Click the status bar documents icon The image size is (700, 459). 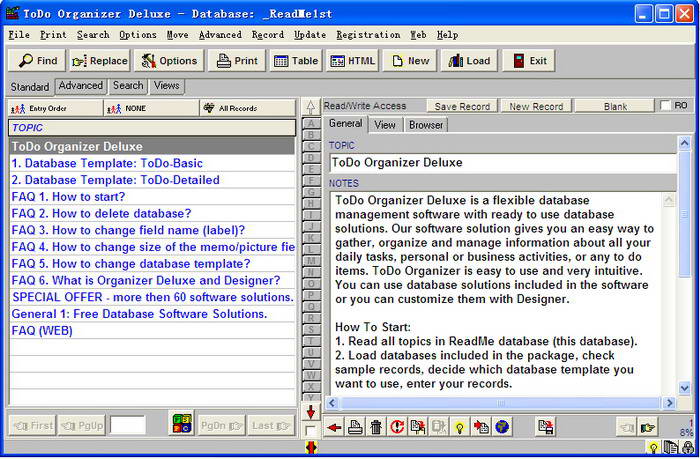point(671,447)
